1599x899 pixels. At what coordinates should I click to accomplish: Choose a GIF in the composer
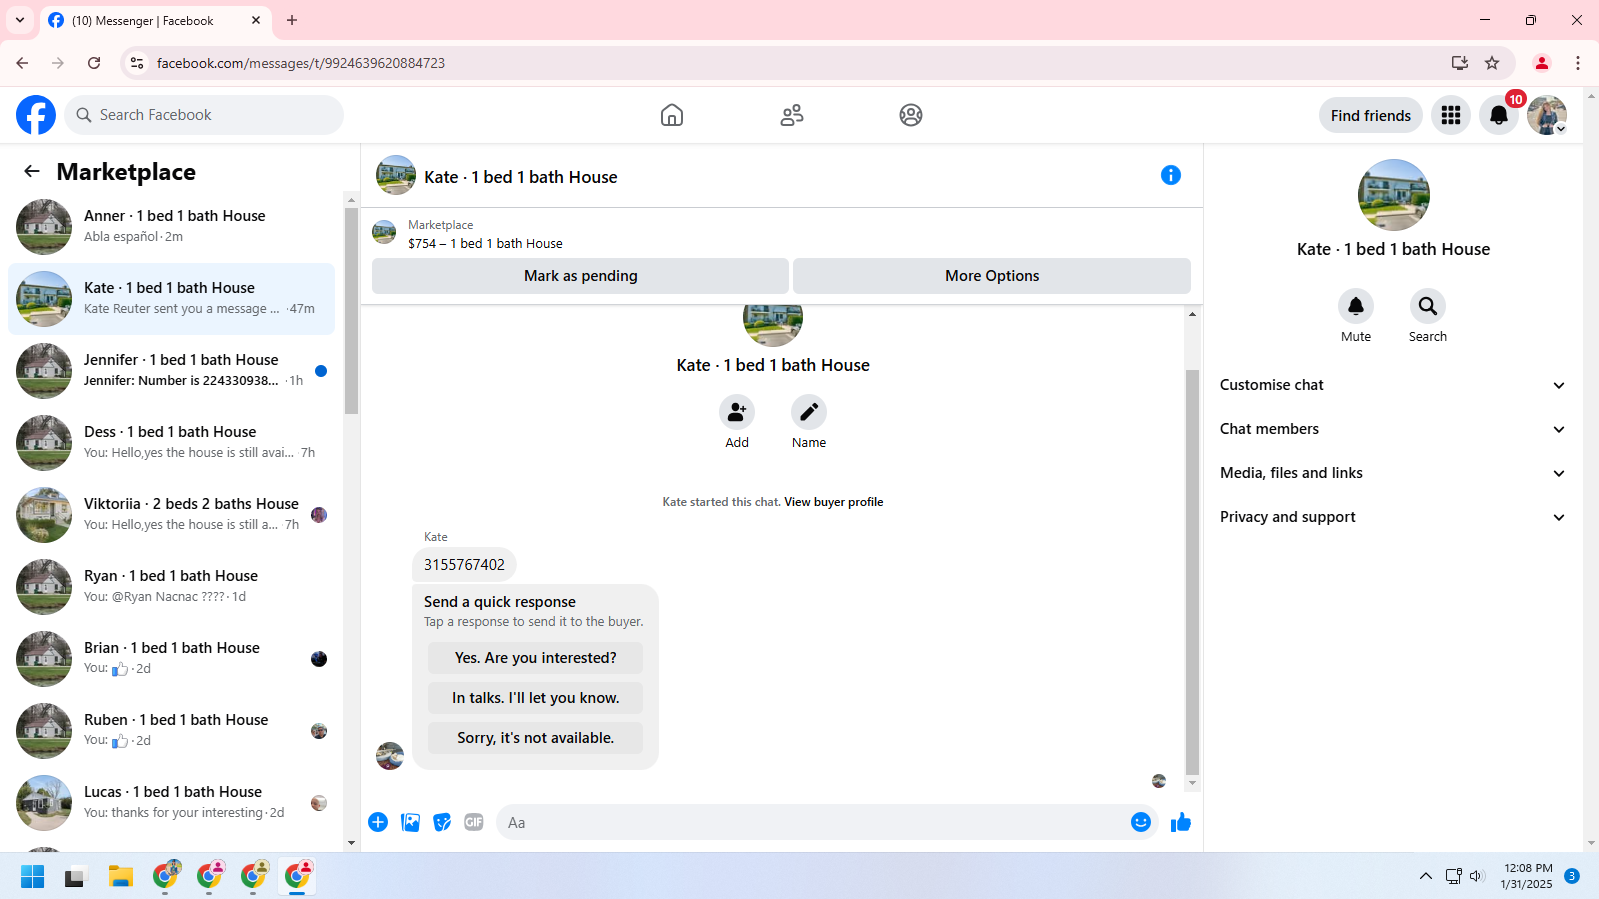474,822
